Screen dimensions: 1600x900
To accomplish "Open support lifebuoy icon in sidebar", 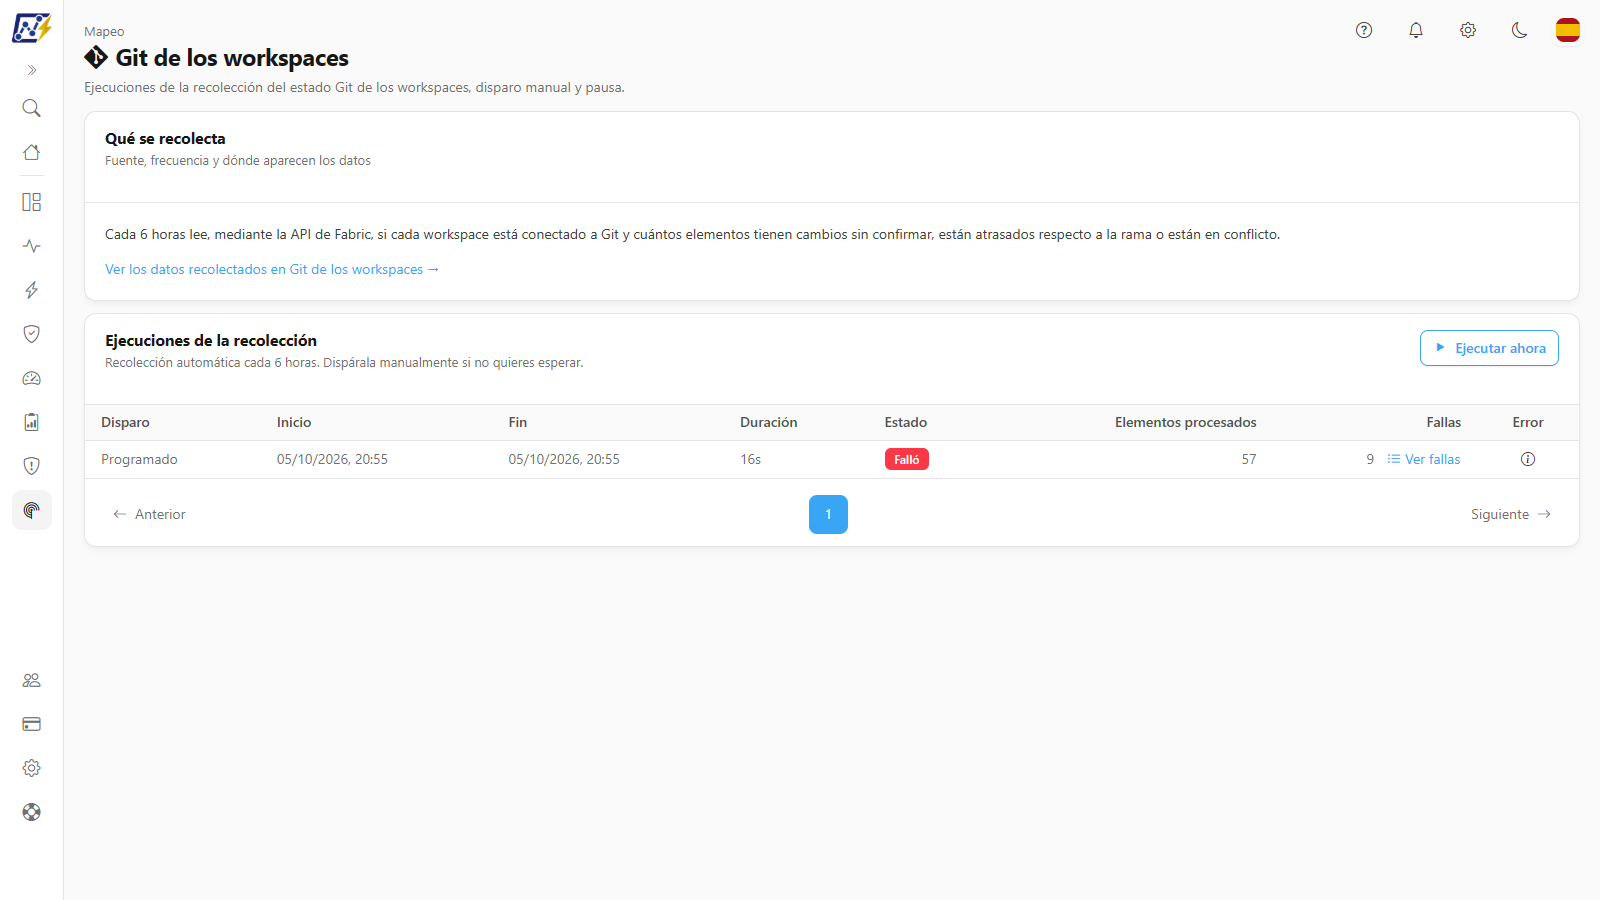I will point(32,812).
